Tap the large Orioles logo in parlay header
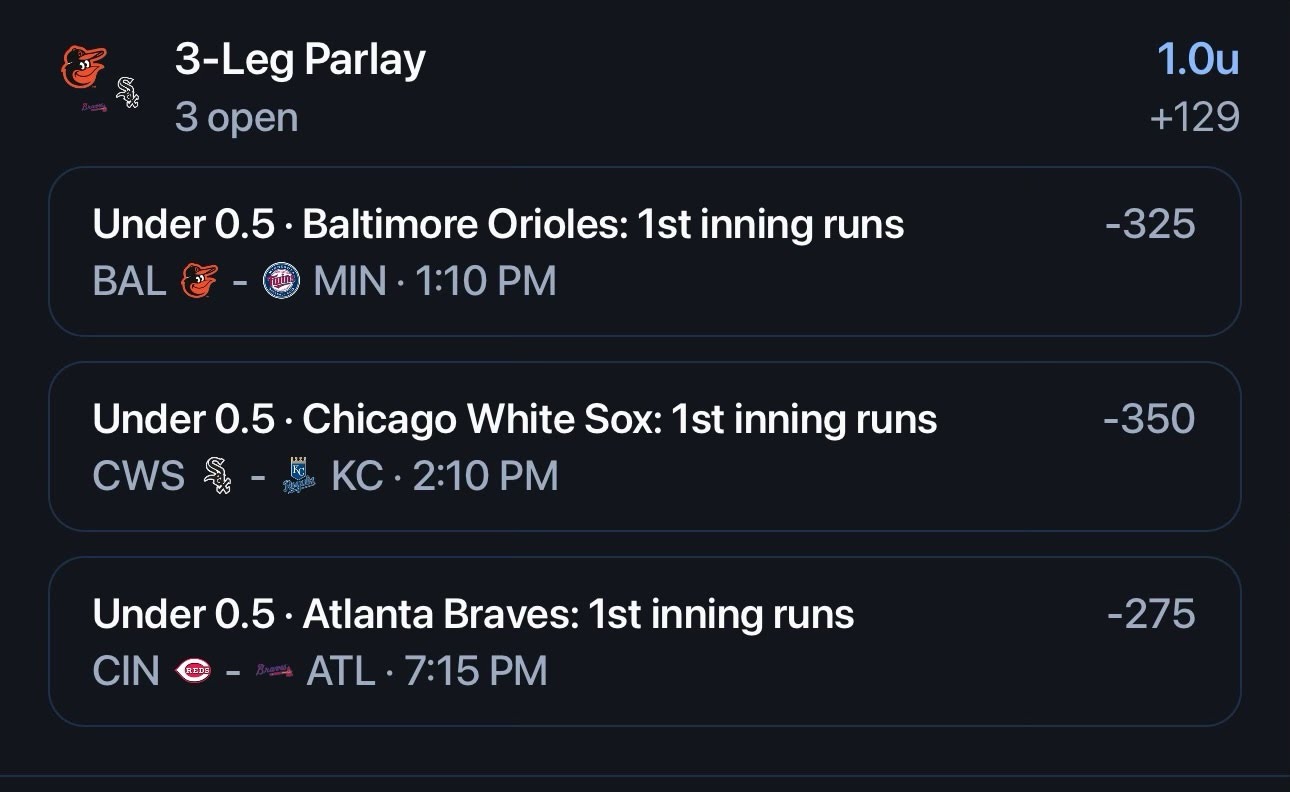This screenshot has height=792, width=1290. point(84,68)
